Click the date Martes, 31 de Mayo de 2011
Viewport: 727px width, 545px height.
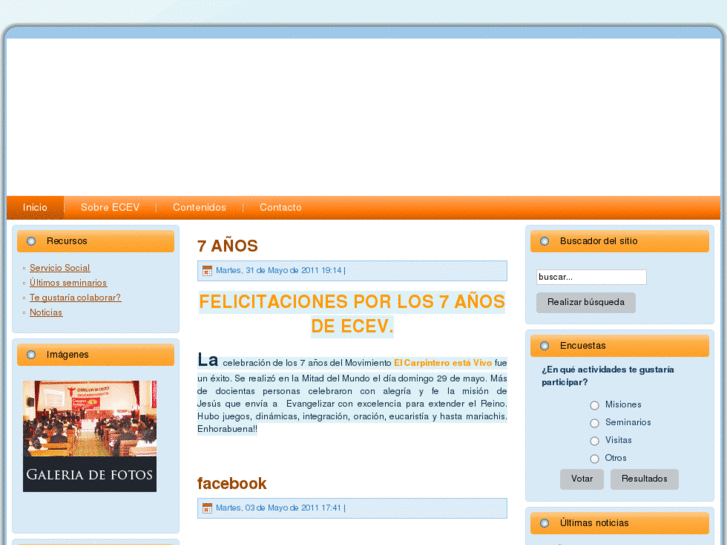coord(279,270)
